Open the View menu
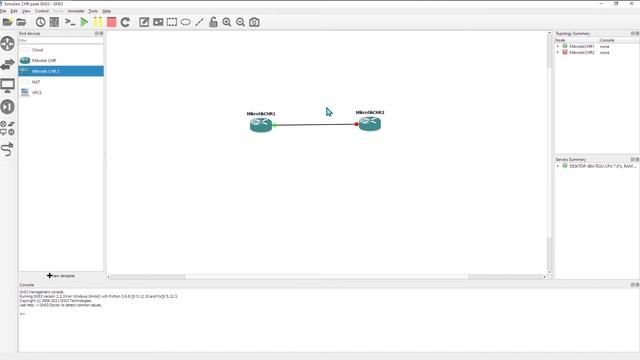The image size is (640, 360). [26, 11]
